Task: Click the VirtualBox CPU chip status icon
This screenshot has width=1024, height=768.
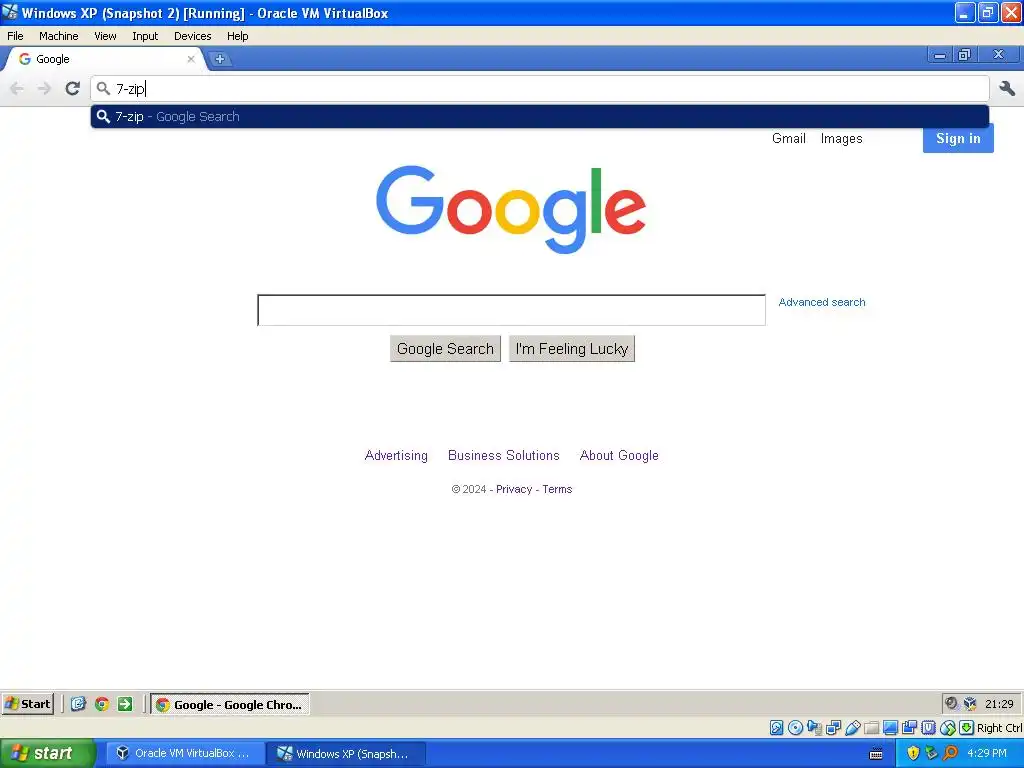Action: 928,728
